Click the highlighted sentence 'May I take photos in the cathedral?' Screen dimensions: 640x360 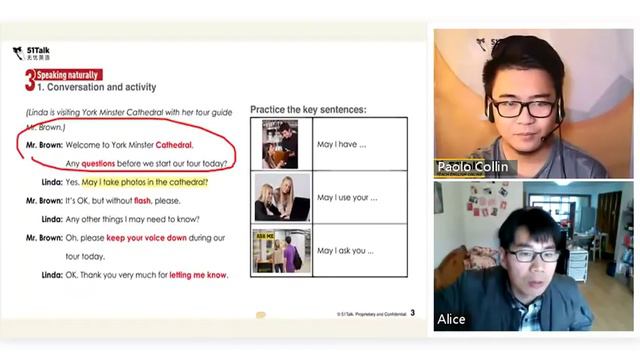[x=145, y=182]
